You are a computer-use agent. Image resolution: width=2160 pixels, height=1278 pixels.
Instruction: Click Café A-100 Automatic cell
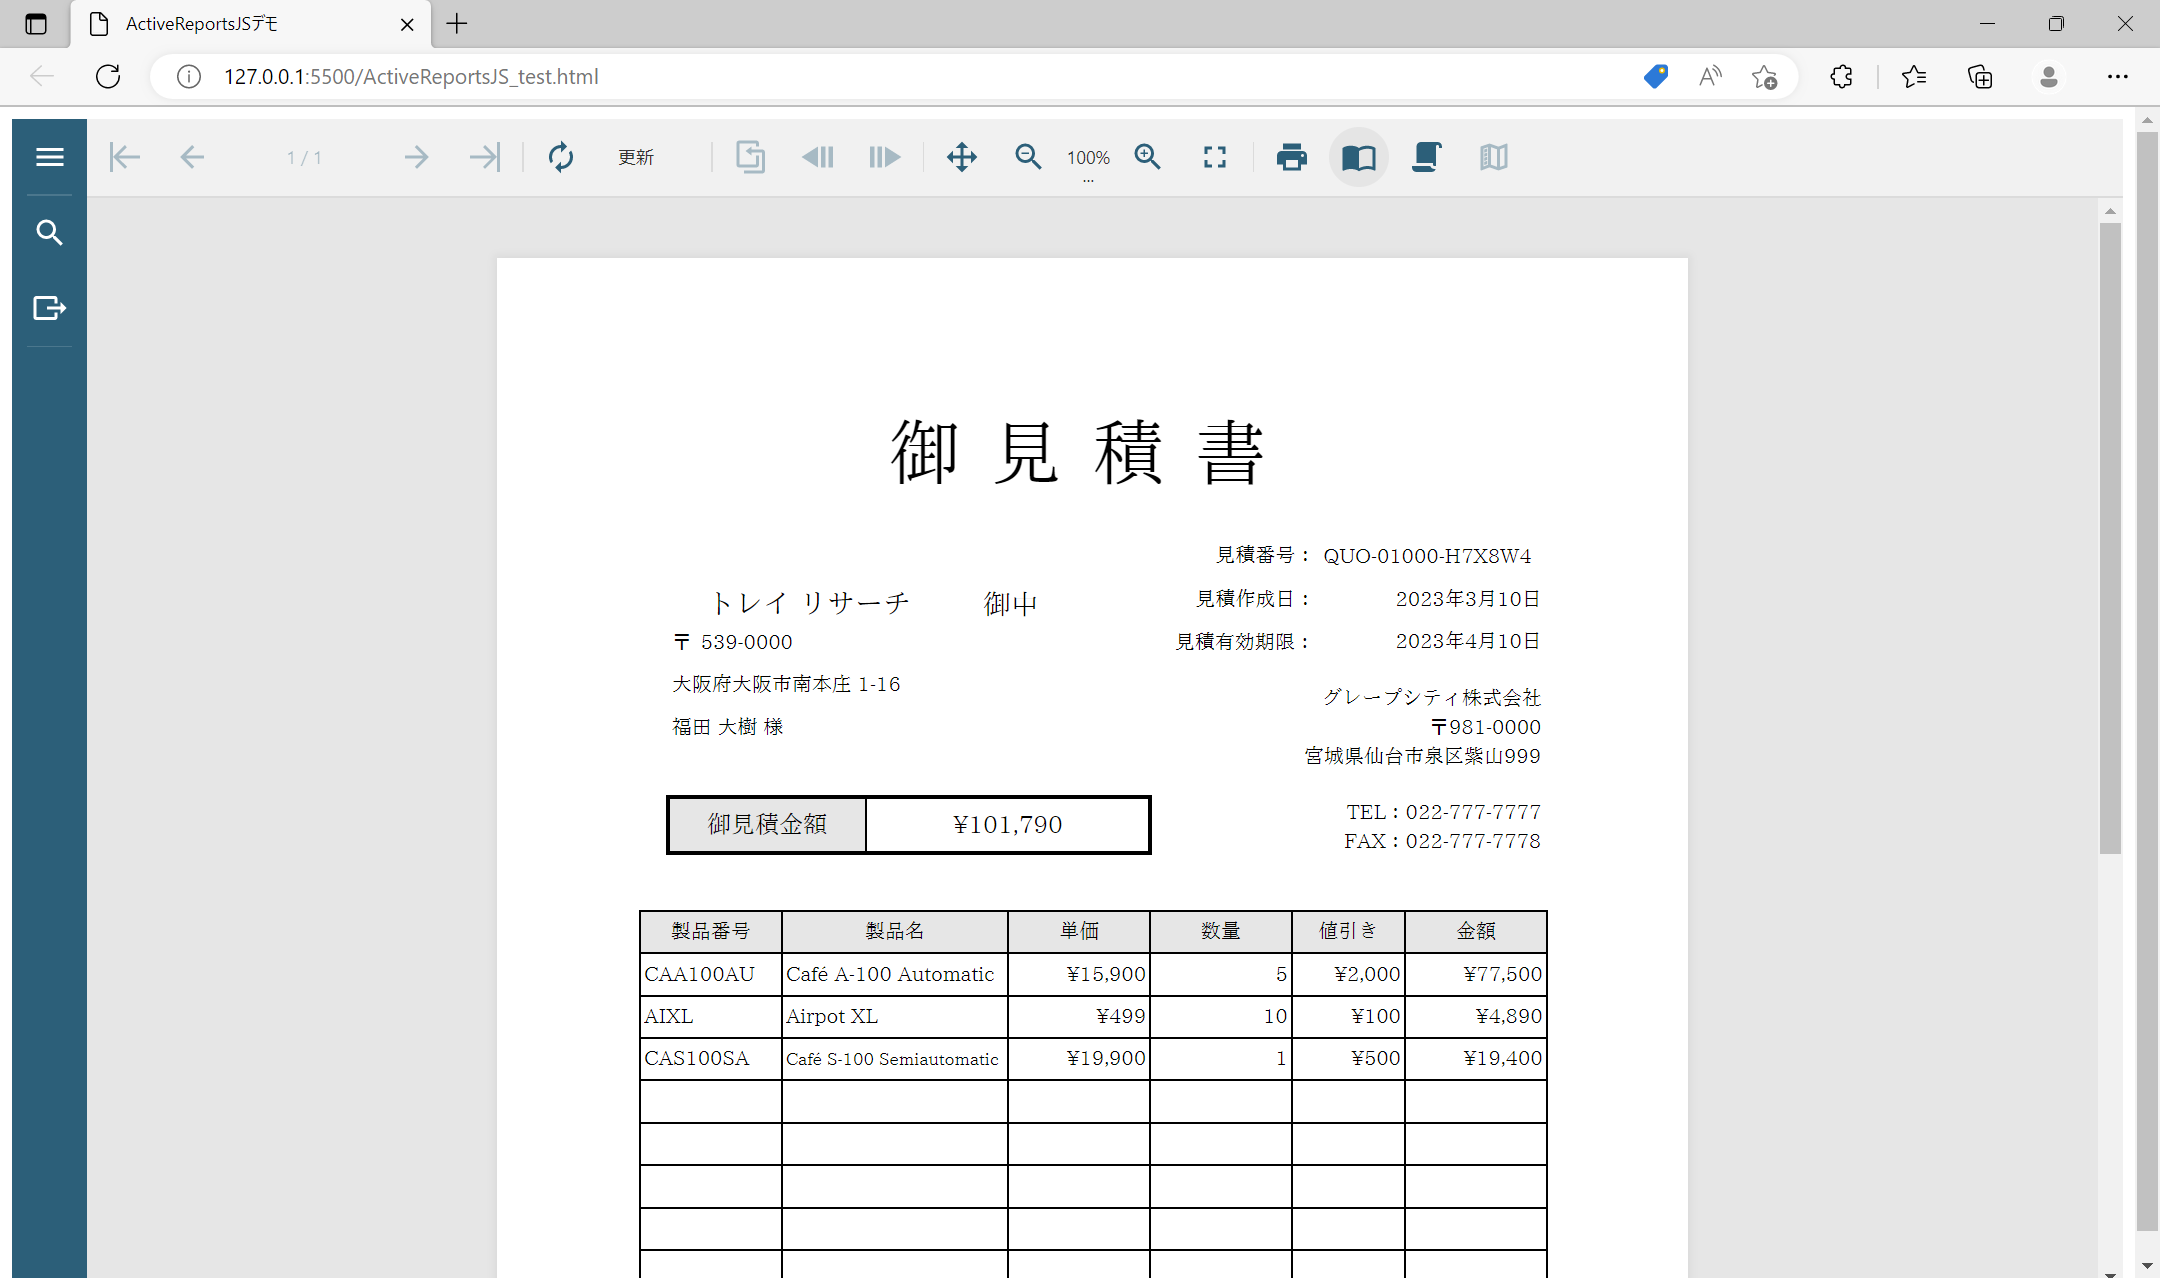(895, 974)
